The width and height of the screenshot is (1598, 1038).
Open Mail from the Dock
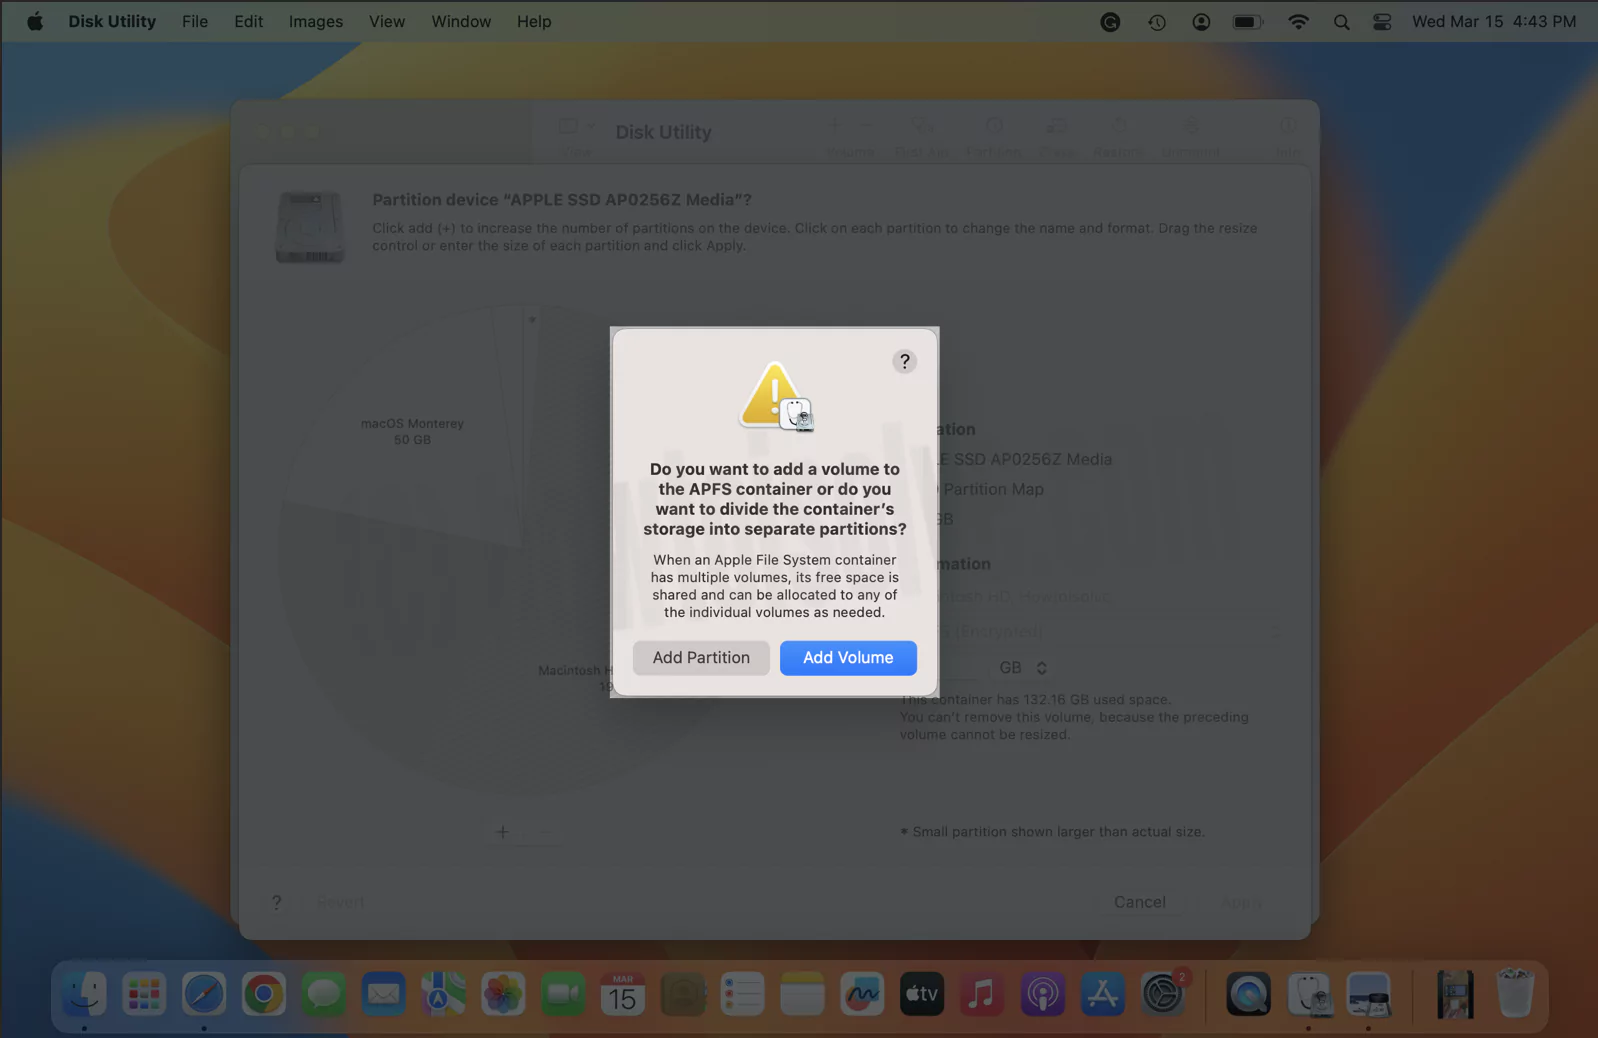pos(383,995)
